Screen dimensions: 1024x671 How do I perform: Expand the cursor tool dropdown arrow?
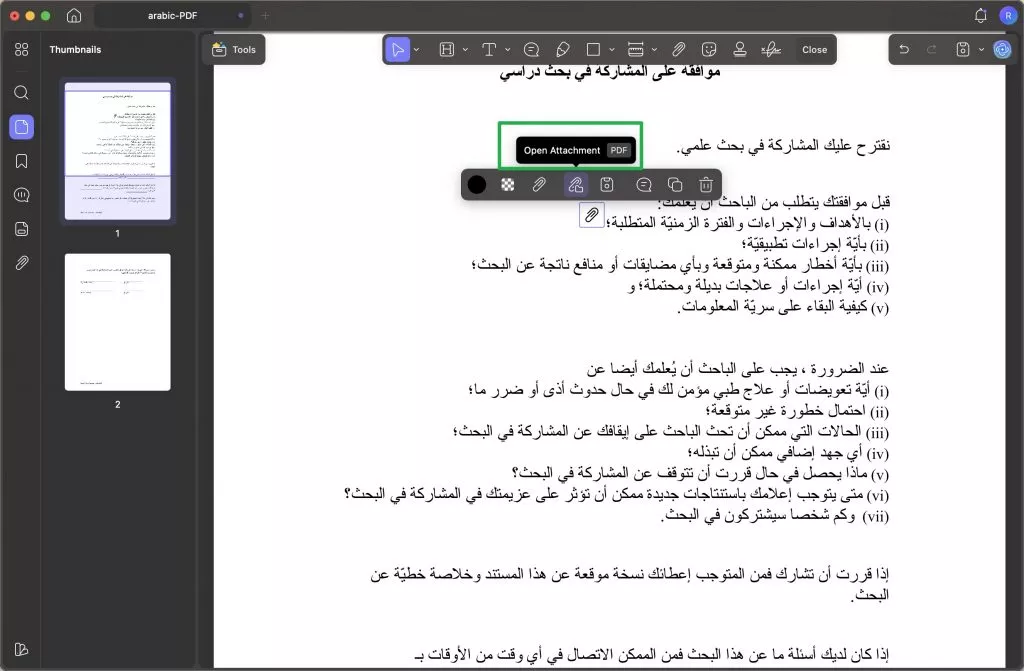[417, 50]
